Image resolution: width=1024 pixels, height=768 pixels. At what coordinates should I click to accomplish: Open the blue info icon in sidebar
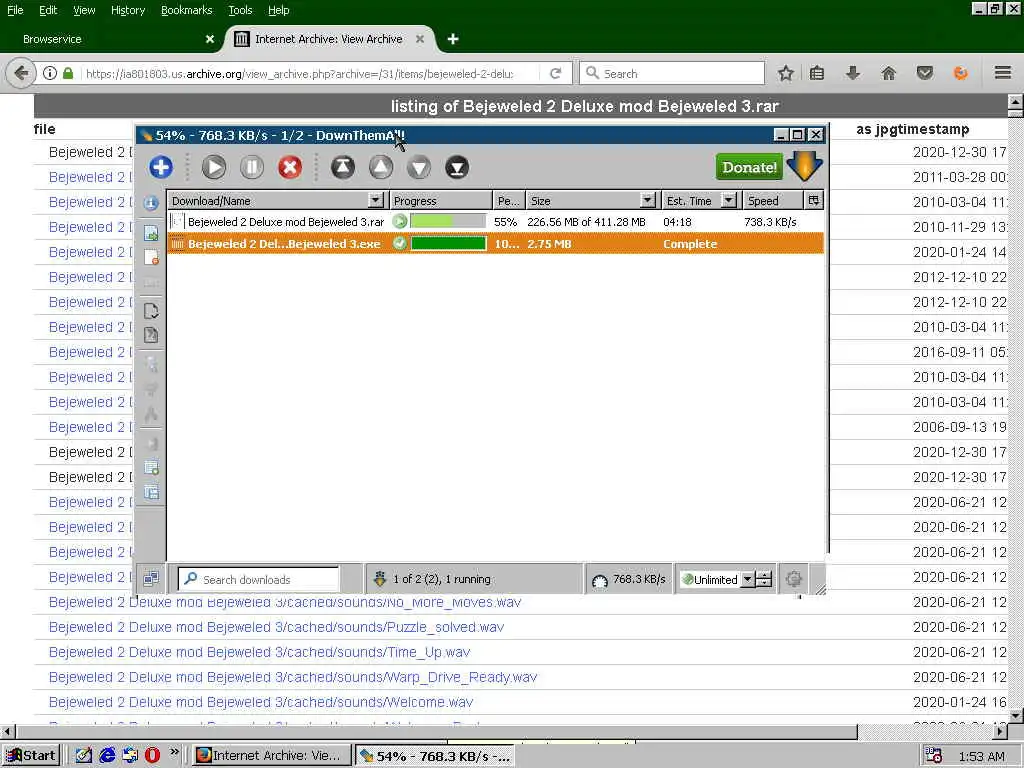coord(151,203)
